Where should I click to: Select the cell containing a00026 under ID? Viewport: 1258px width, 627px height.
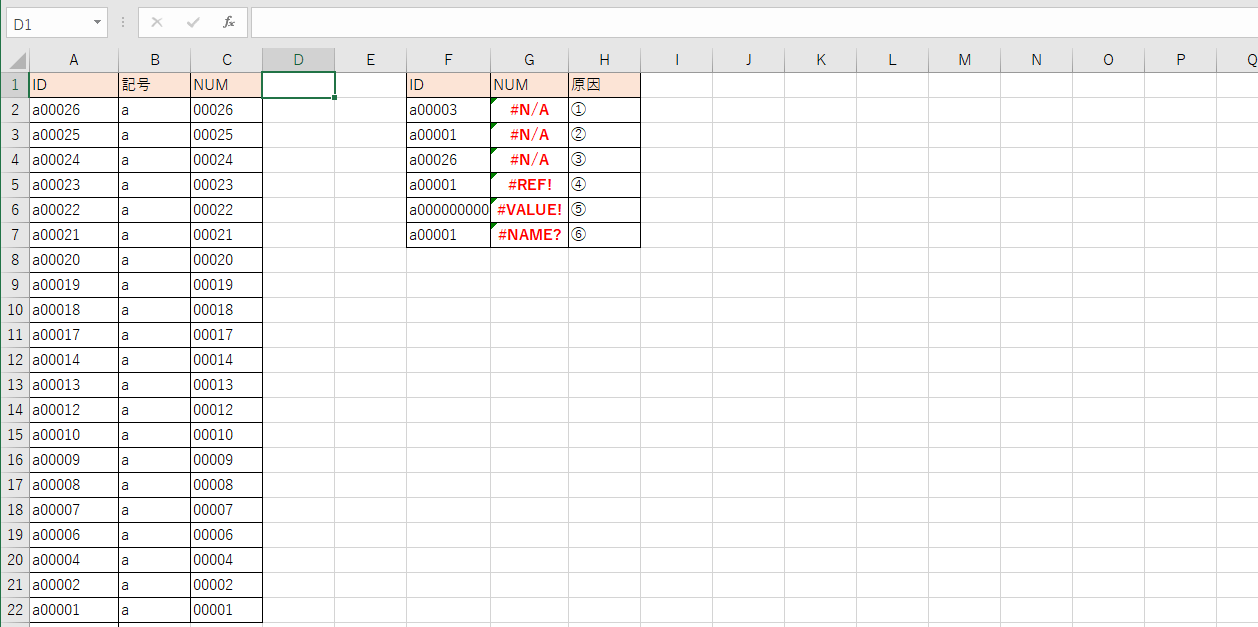(x=73, y=109)
